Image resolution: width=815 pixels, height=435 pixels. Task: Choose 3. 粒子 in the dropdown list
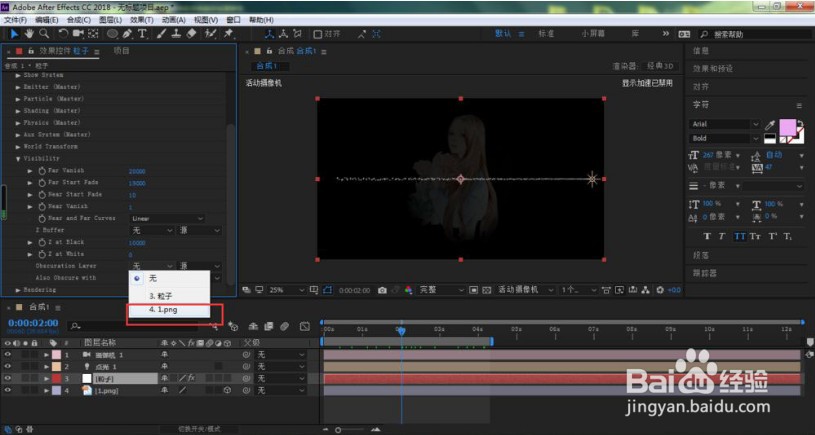[169, 296]
